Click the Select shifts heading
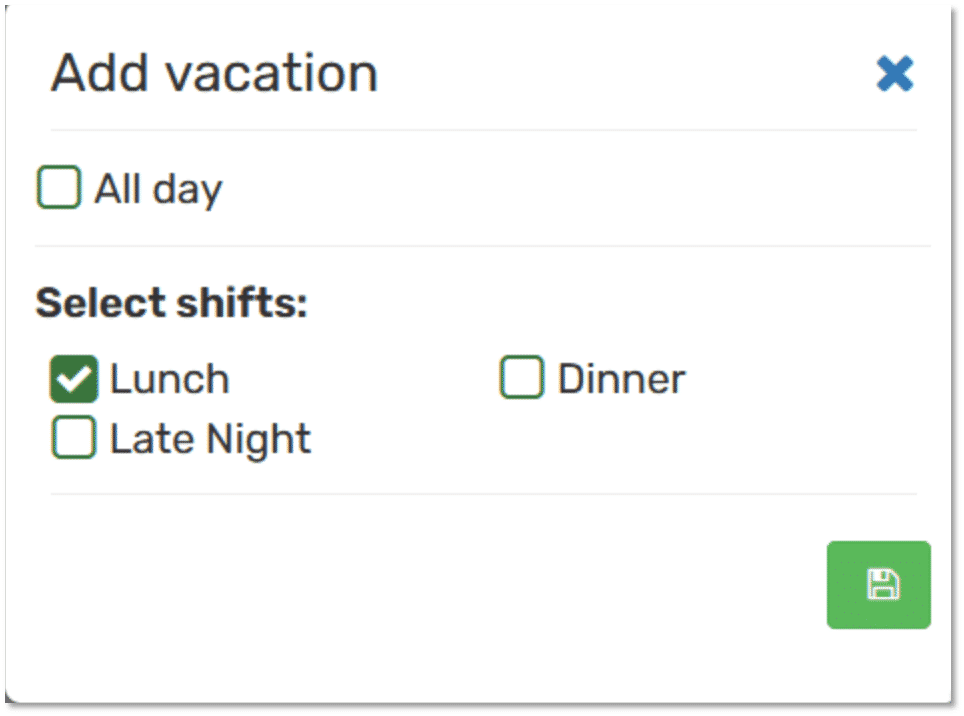The image size is (964, 716). click(171, 303)
